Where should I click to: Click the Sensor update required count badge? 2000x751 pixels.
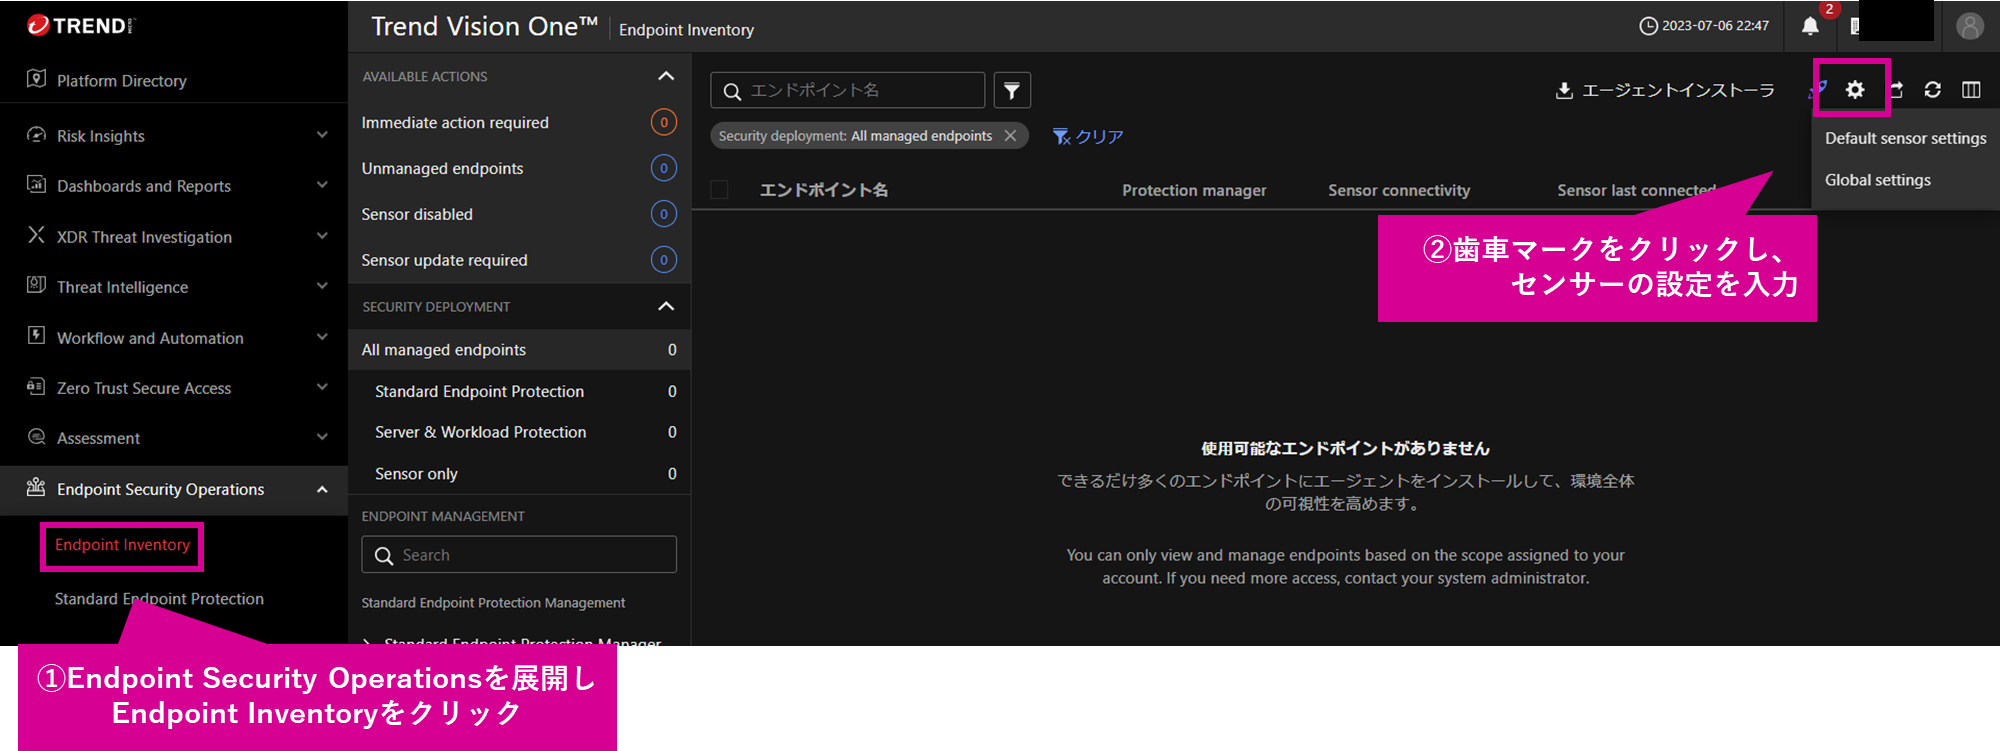[x=664, y=260]
